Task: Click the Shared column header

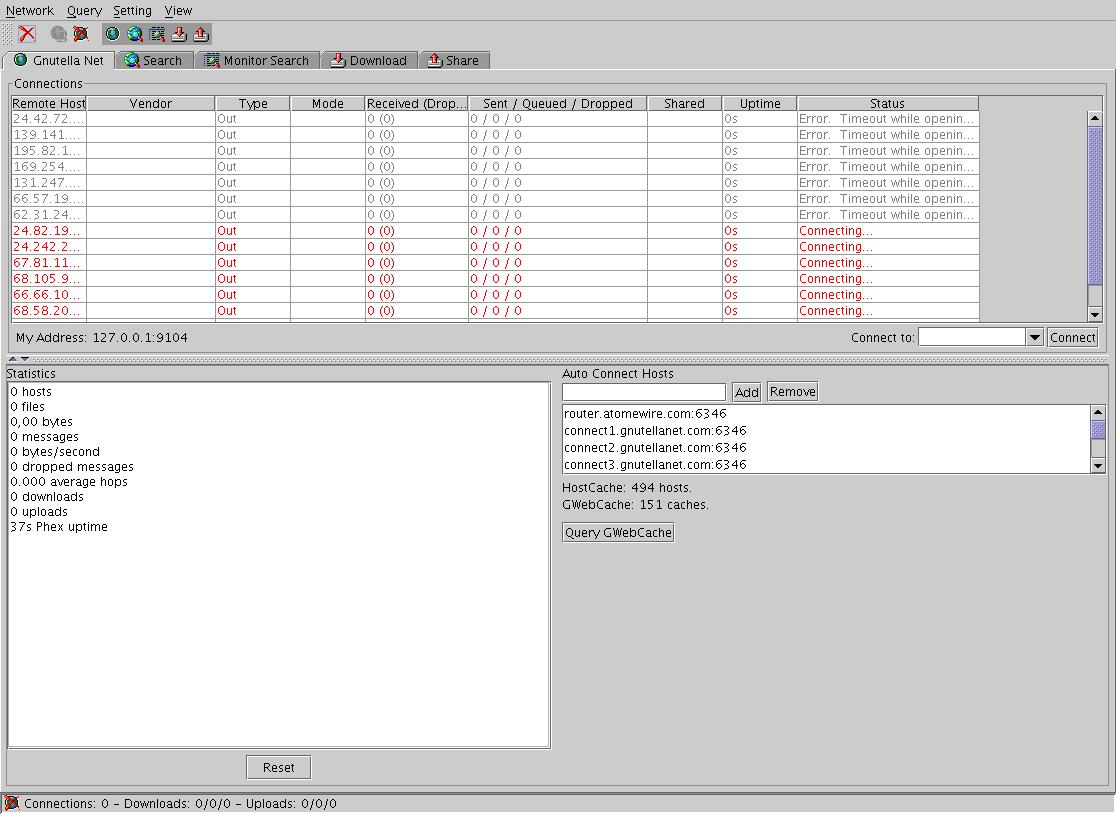Action: 684,103
